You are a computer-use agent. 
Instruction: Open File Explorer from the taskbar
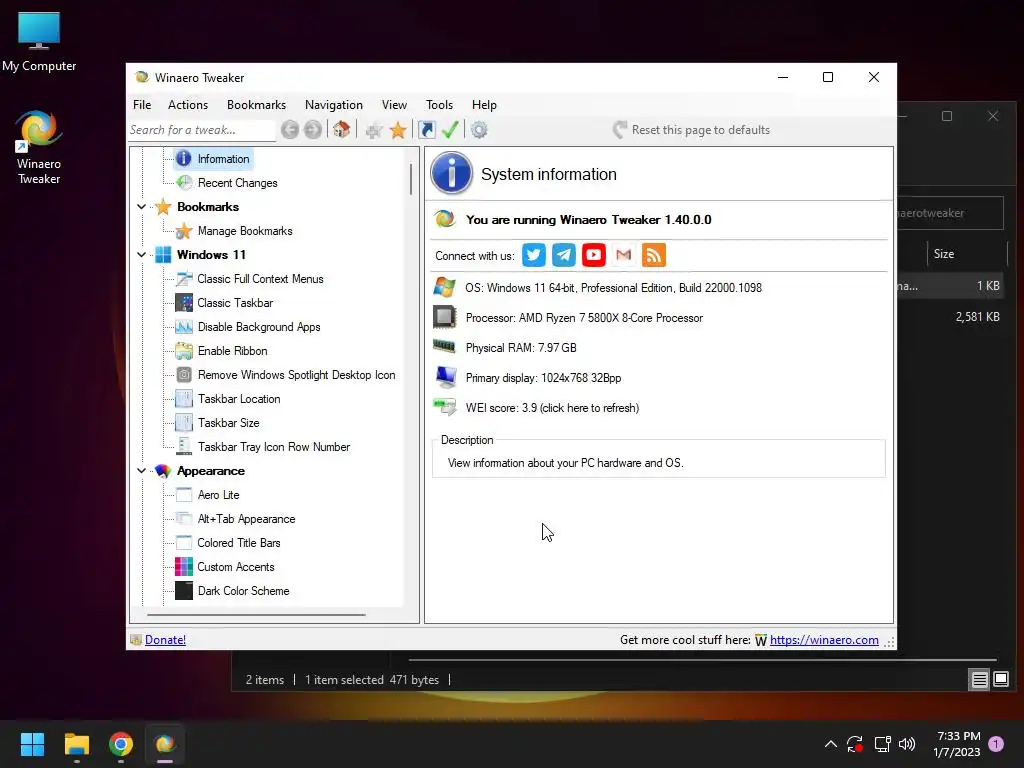pyautogui.click(x=76, y=744)
